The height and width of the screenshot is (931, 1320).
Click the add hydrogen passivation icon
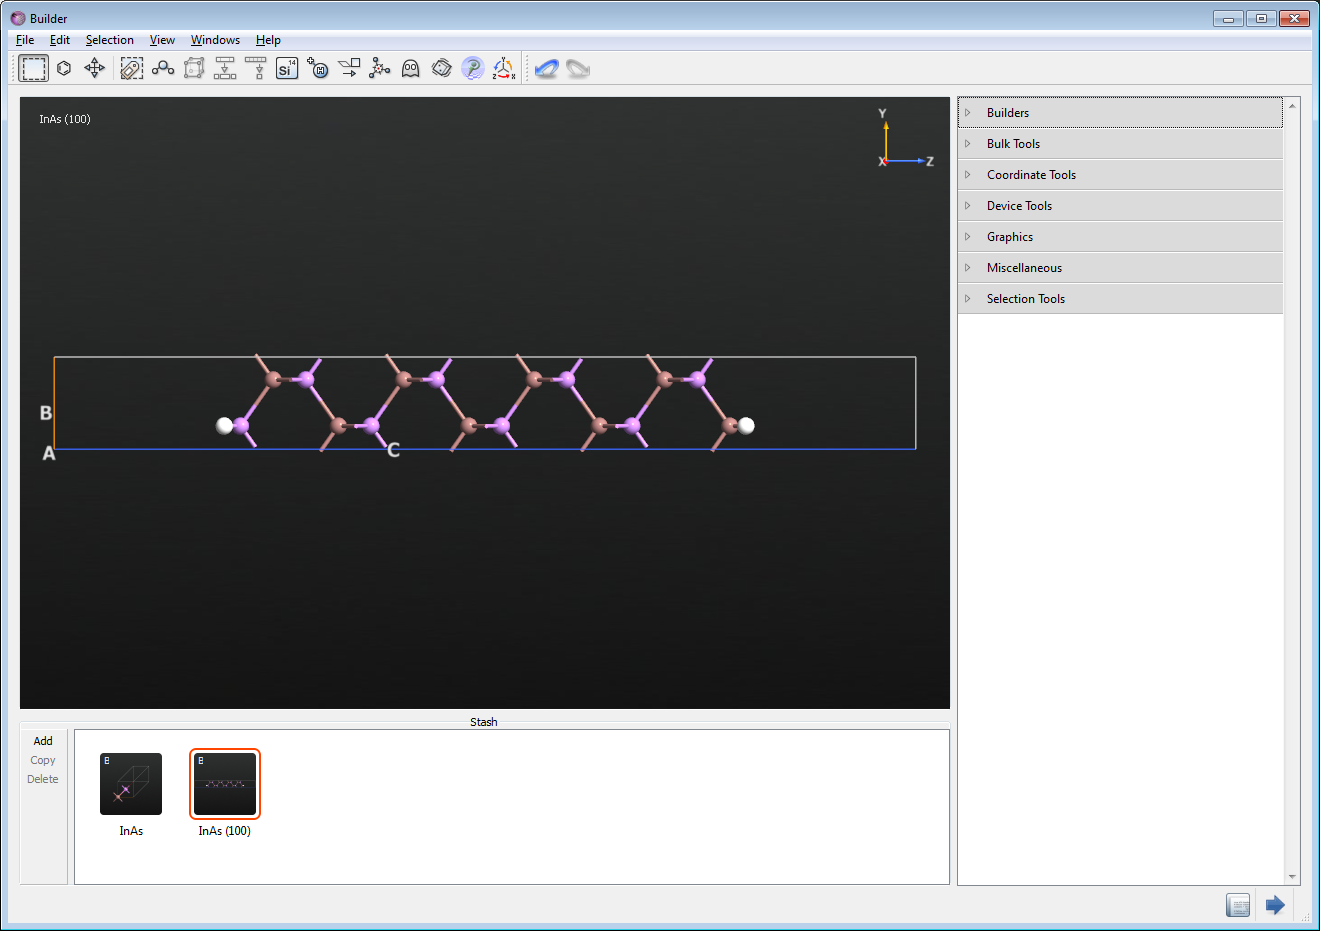click(x=318, y=68)
